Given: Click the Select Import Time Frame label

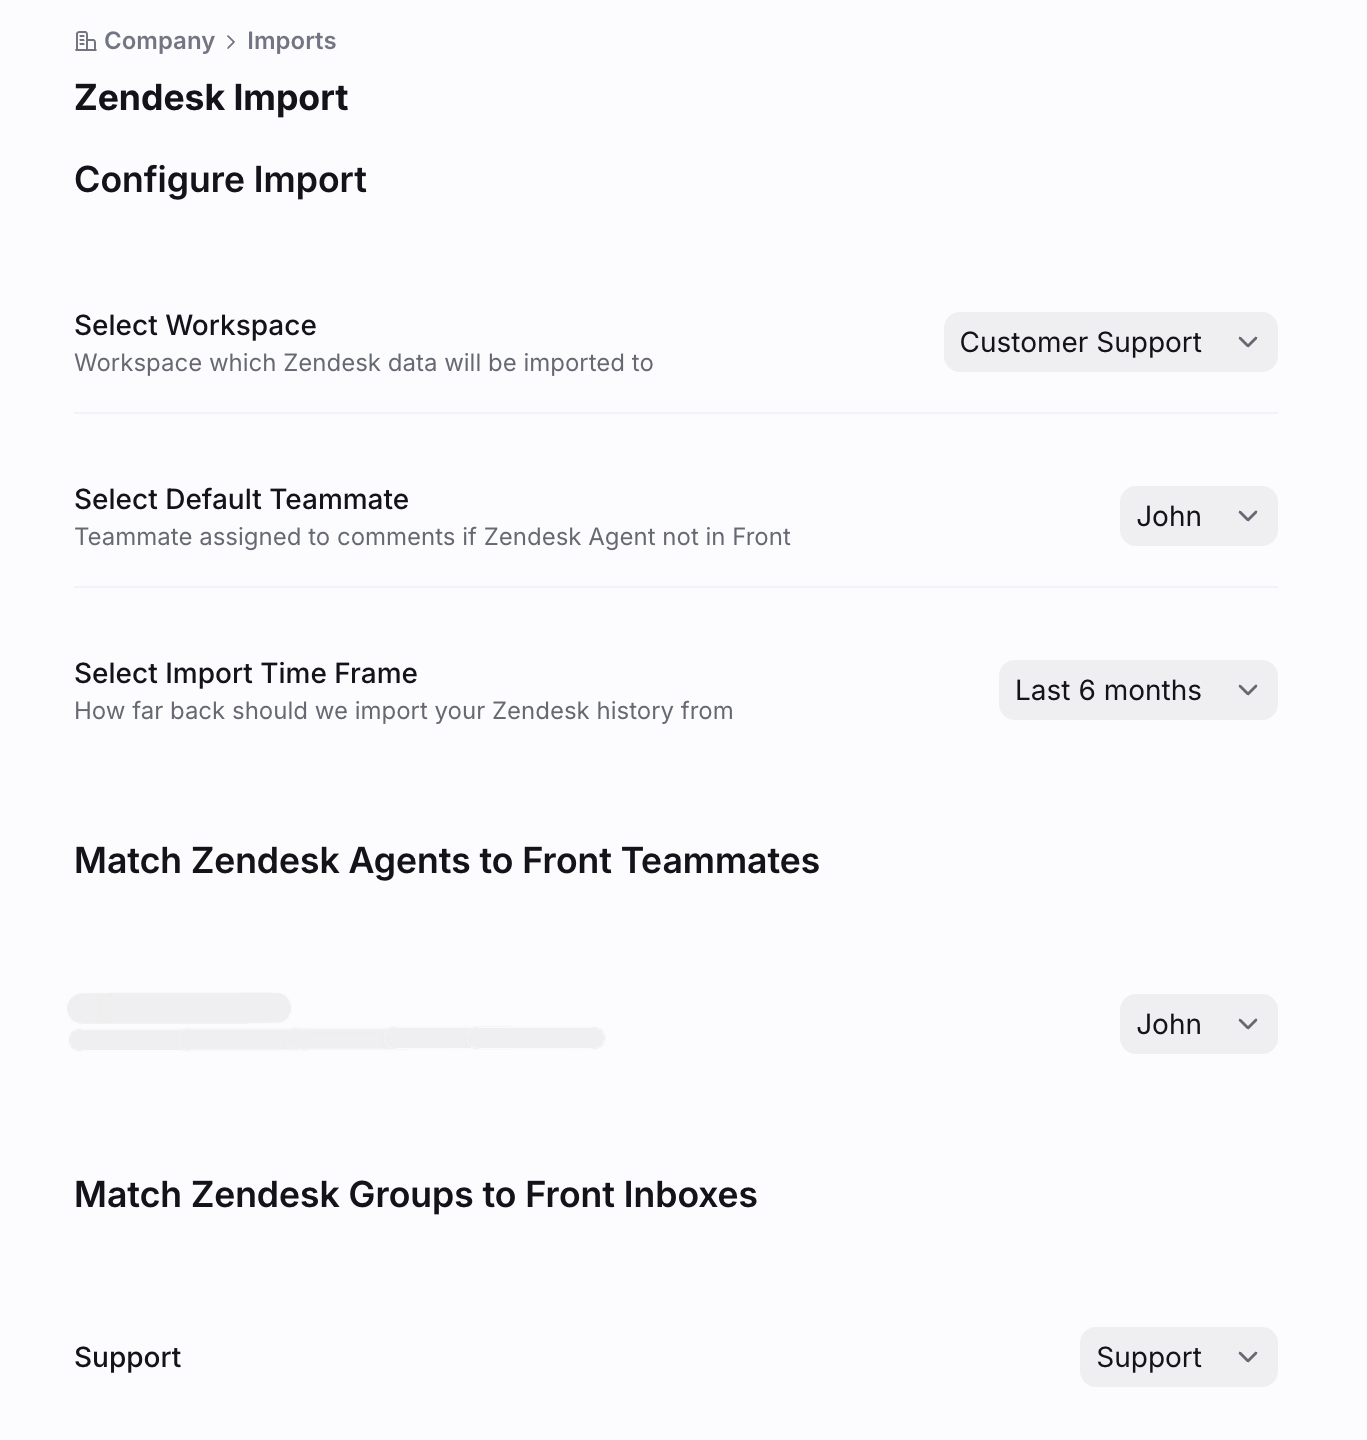Looking at the screenshot, I should tap(246, 673).
